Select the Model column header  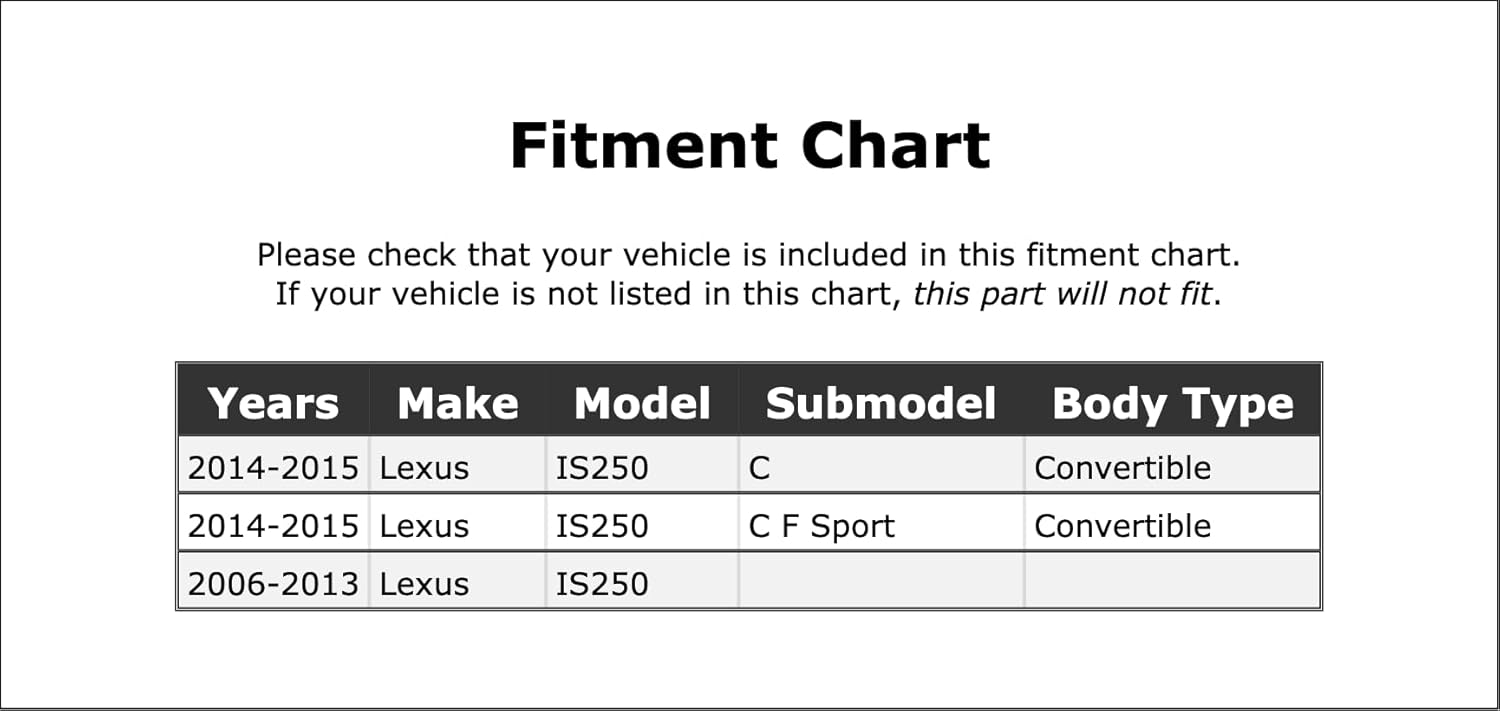(x=642, y=404)
